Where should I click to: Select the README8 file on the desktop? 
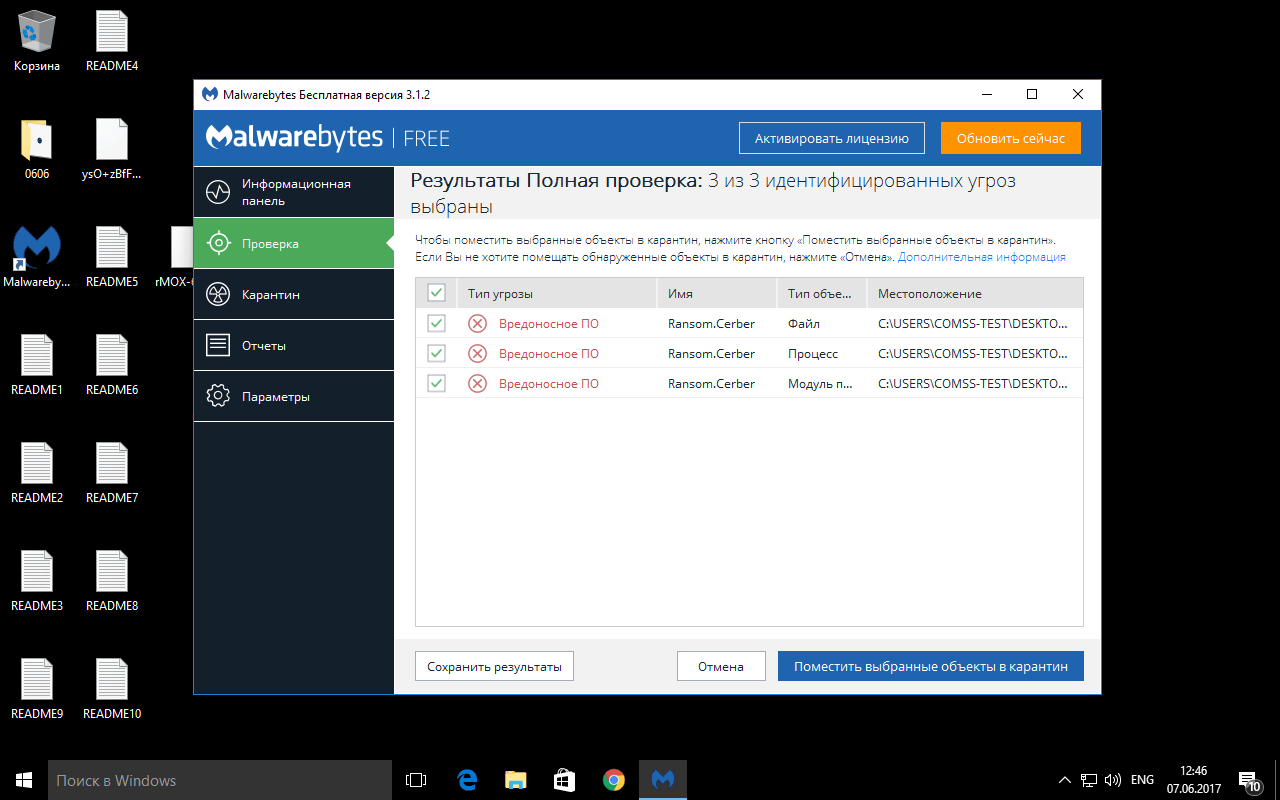pos(112,581)
